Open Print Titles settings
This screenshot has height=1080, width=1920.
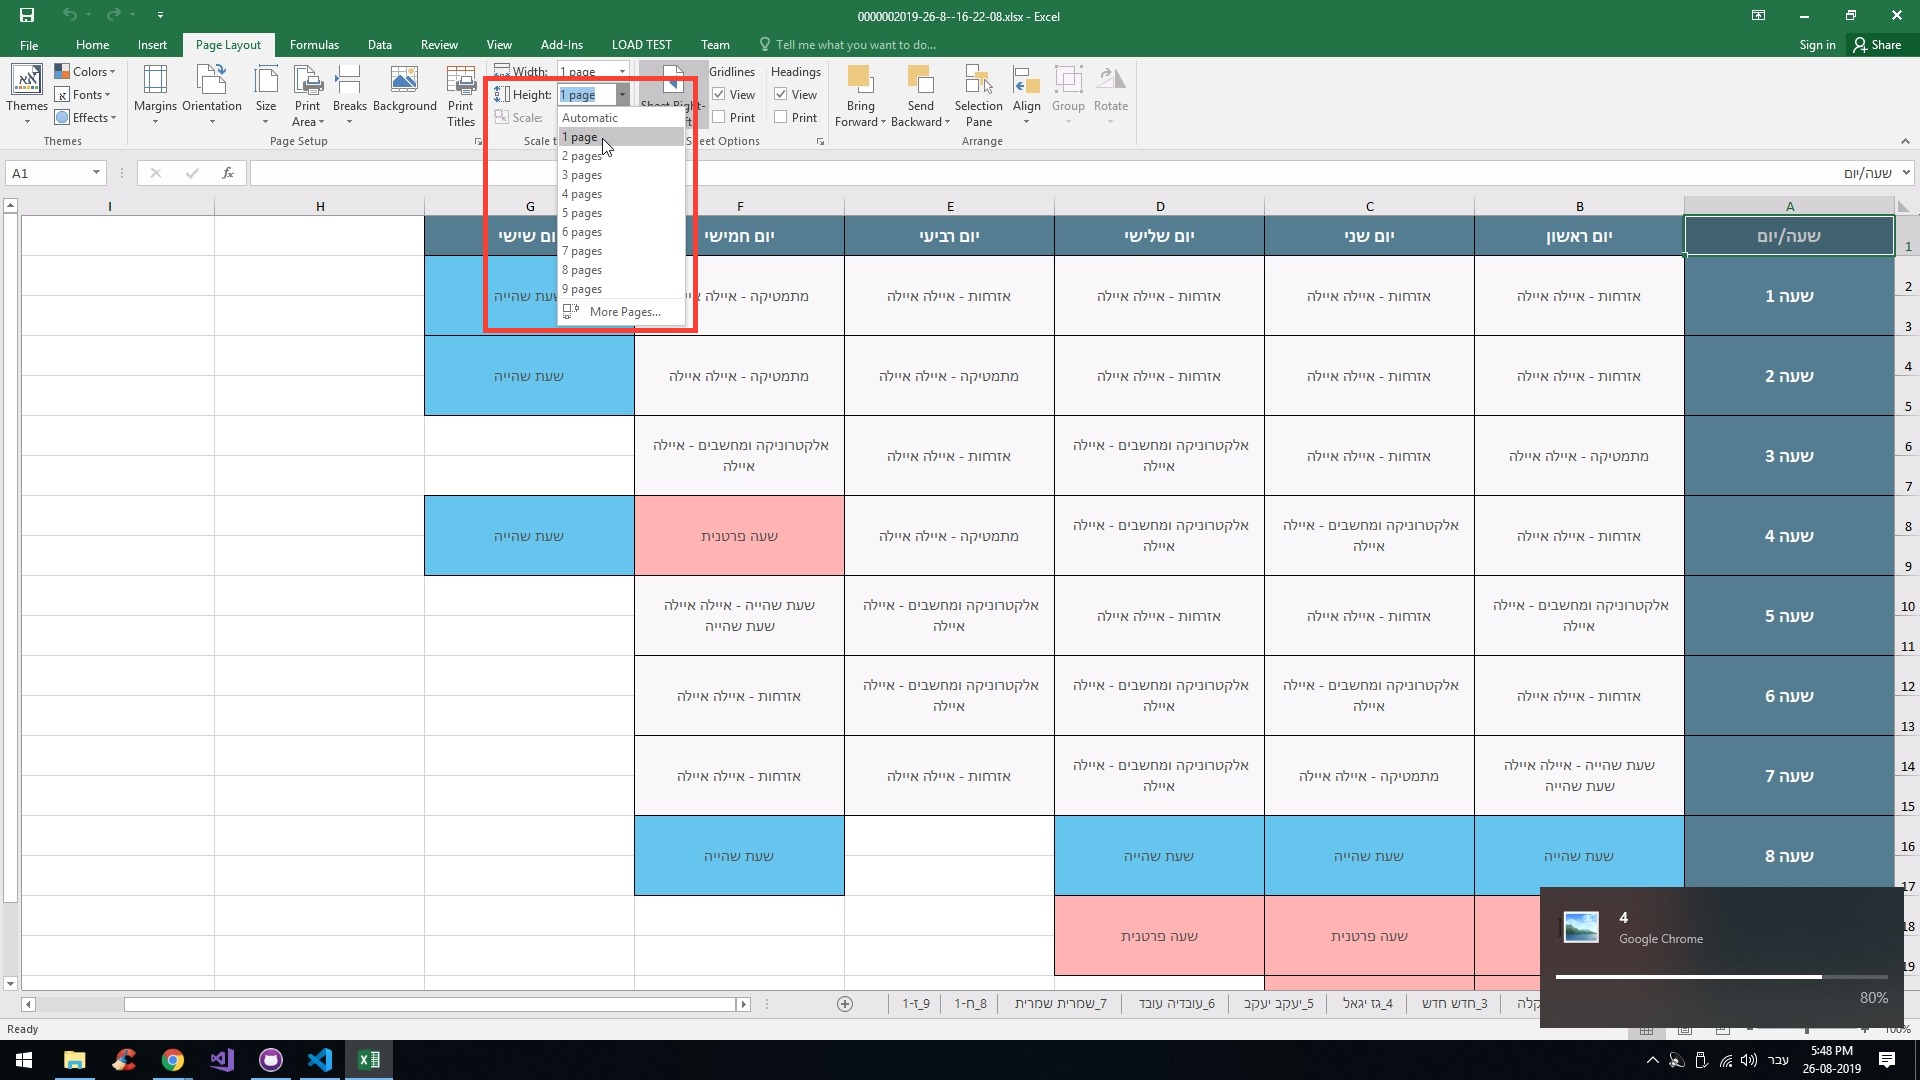(x=460, y=96)
